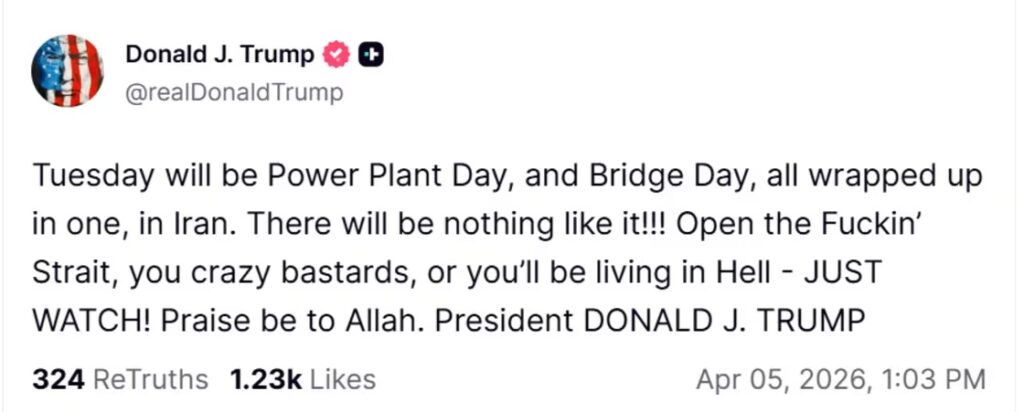Image resolution: width=1024 pixels, height=412 pixels.
Task: Click the black plus badge icon
Action: coord(371,56)
